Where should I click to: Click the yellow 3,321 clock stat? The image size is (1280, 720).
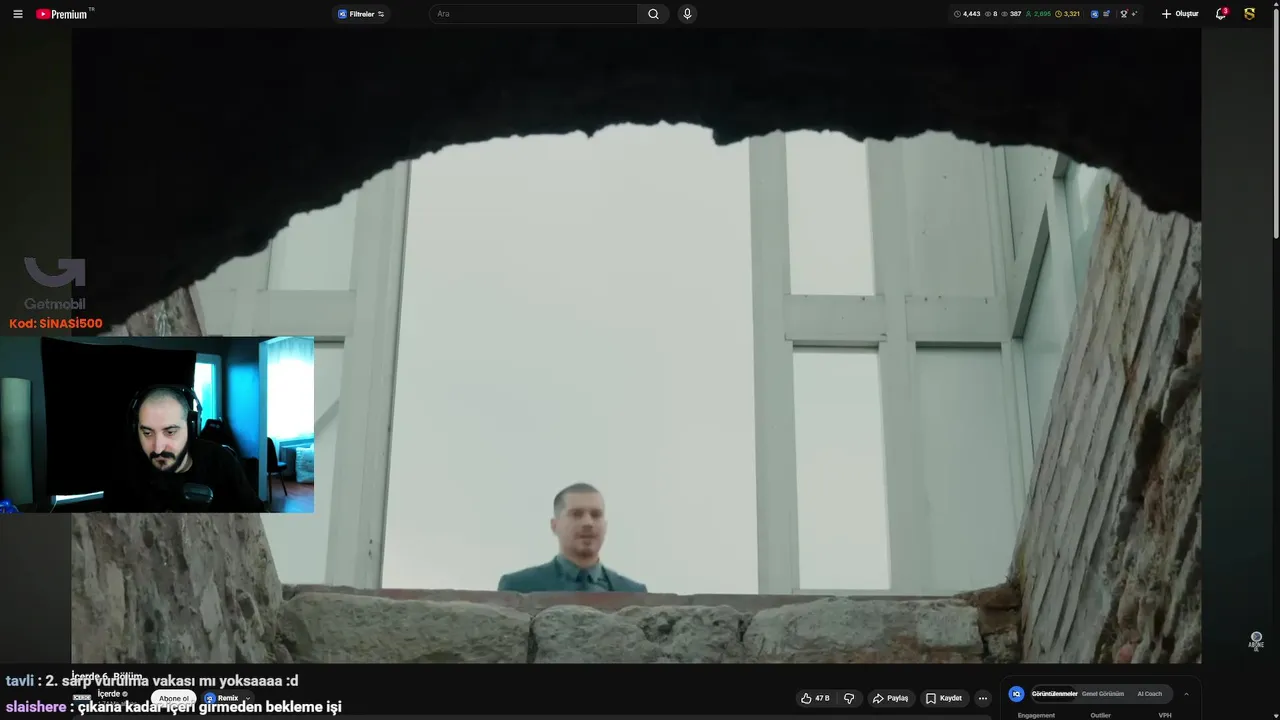pos(1068,14)
